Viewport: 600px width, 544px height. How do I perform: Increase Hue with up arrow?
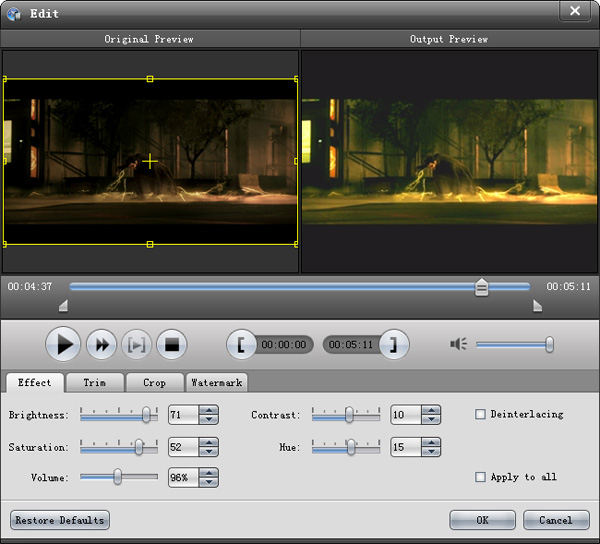431,442
